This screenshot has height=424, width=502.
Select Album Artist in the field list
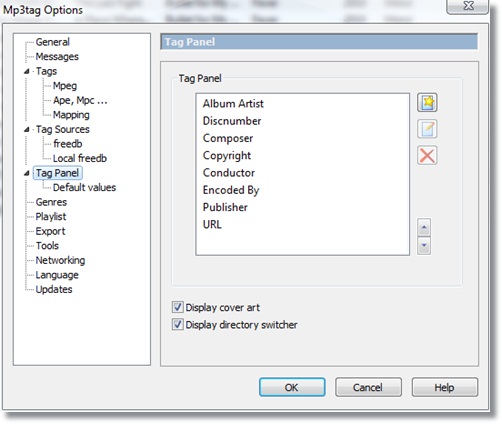233,104
